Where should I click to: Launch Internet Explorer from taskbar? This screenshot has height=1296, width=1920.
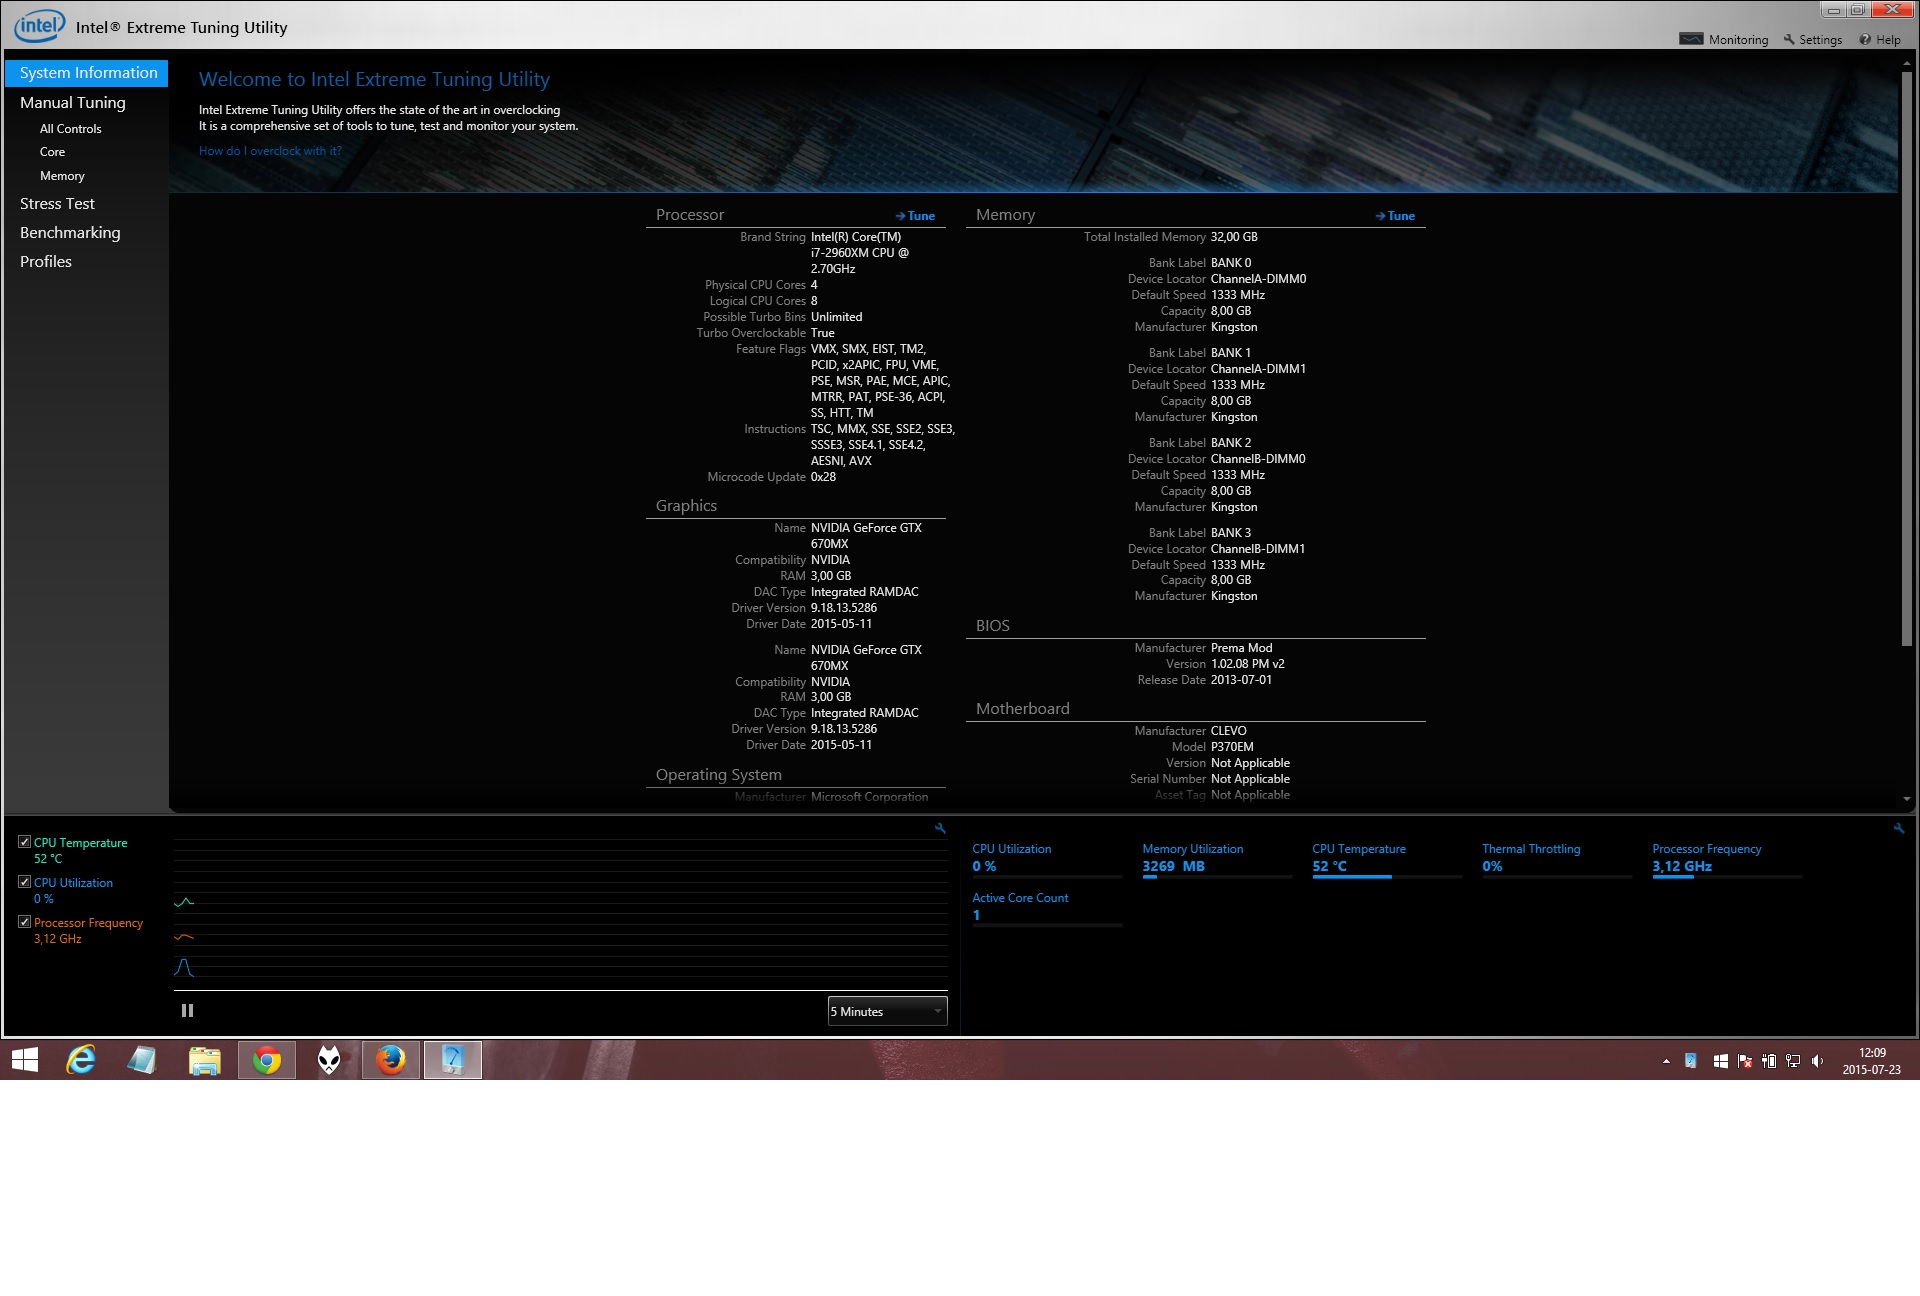click(80, 1060)
